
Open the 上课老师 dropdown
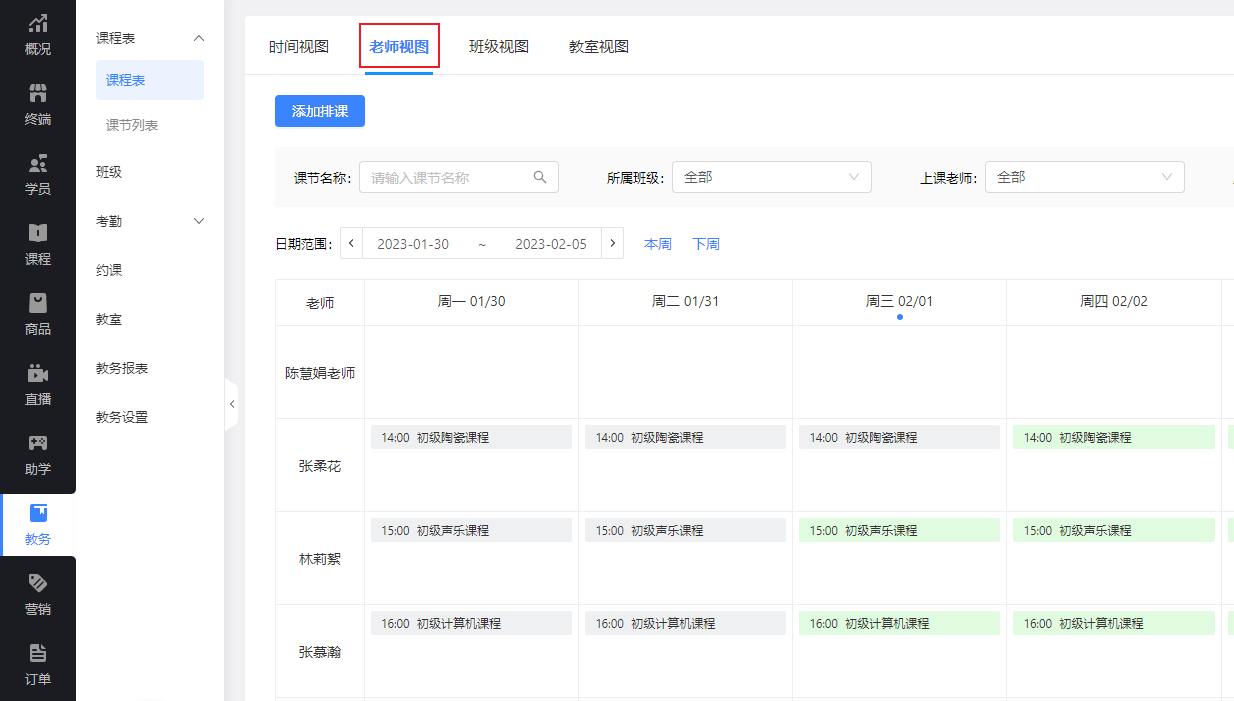coord(1084,177)
